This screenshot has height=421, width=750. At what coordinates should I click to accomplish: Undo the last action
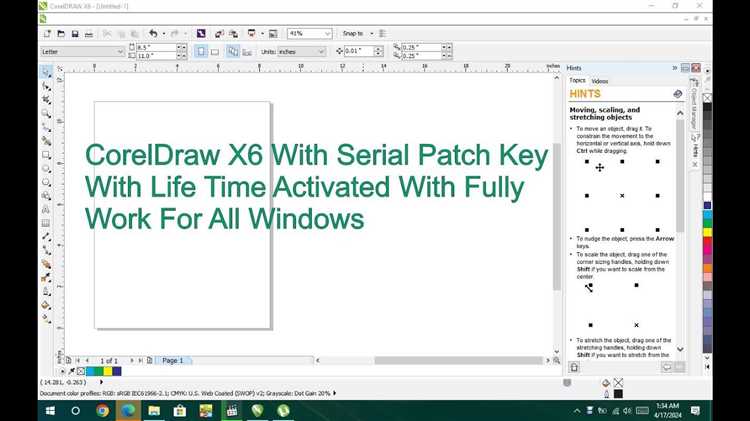[153, 33]
